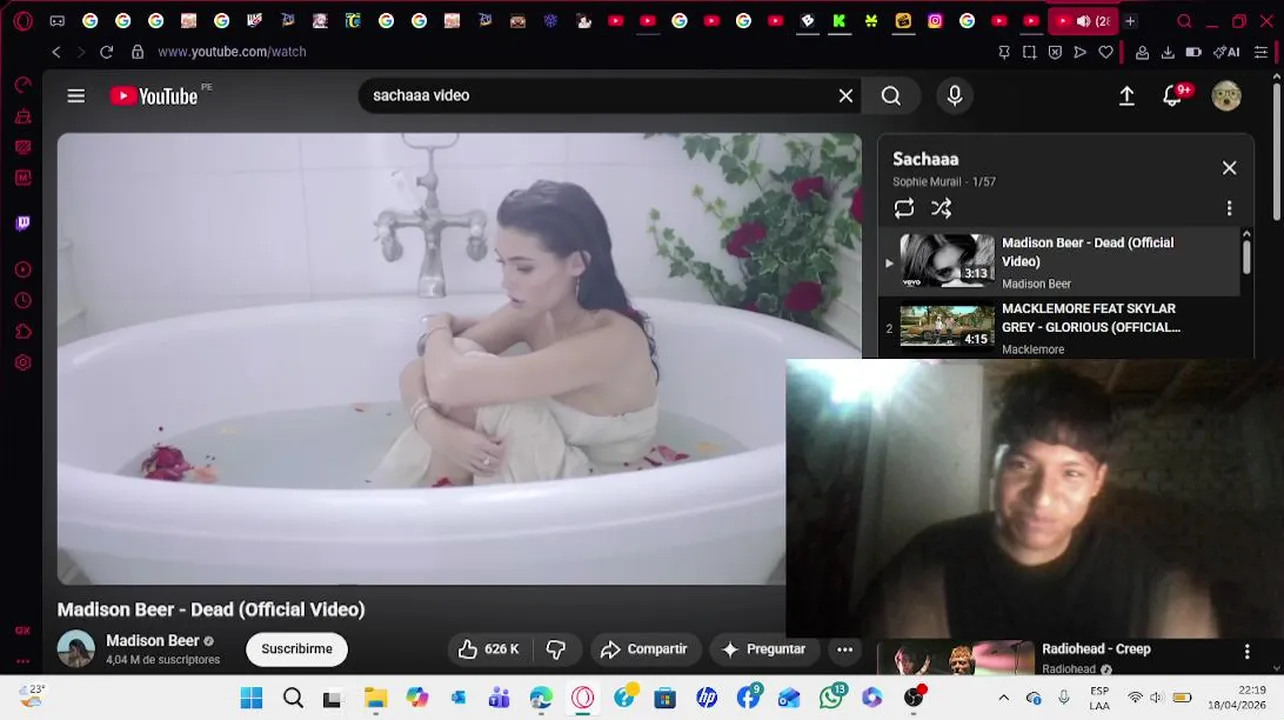Open the Opera AI assistant button
1284x720 pixels.
click(1226, 52)
